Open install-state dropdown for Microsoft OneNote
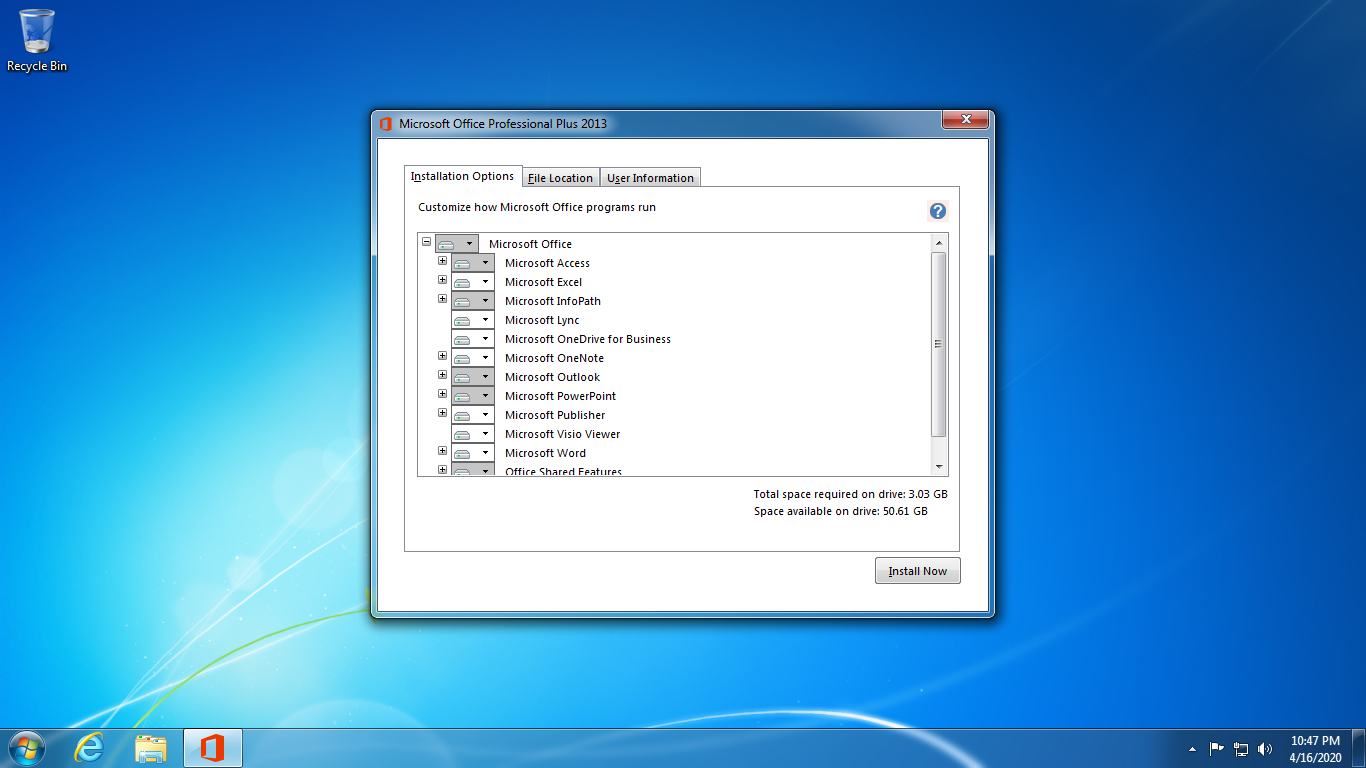The height and width of the screenshot is (768, 1366). tap(473, 358)
